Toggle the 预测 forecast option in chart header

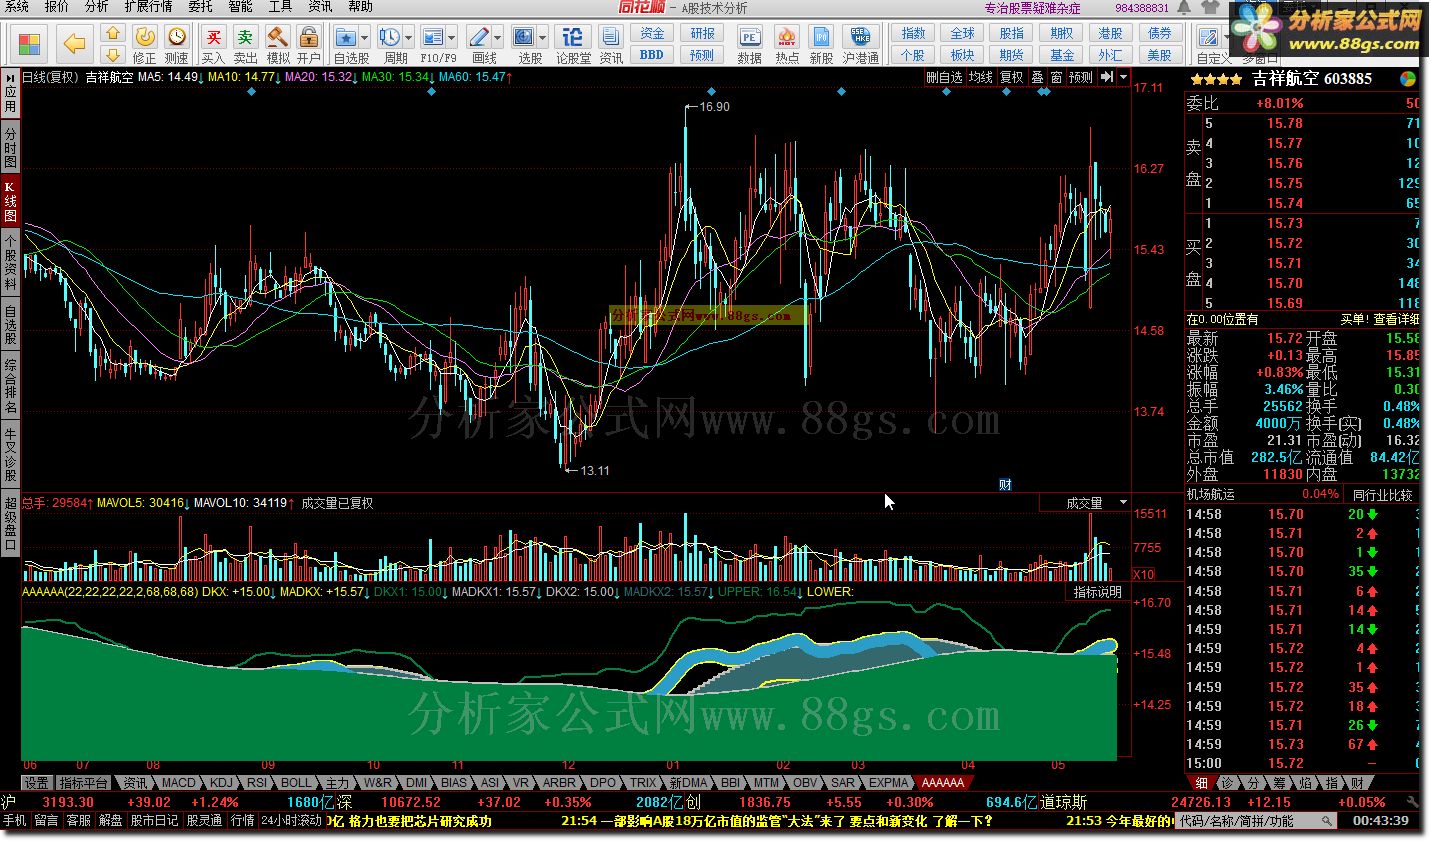tap(1081, 77)
